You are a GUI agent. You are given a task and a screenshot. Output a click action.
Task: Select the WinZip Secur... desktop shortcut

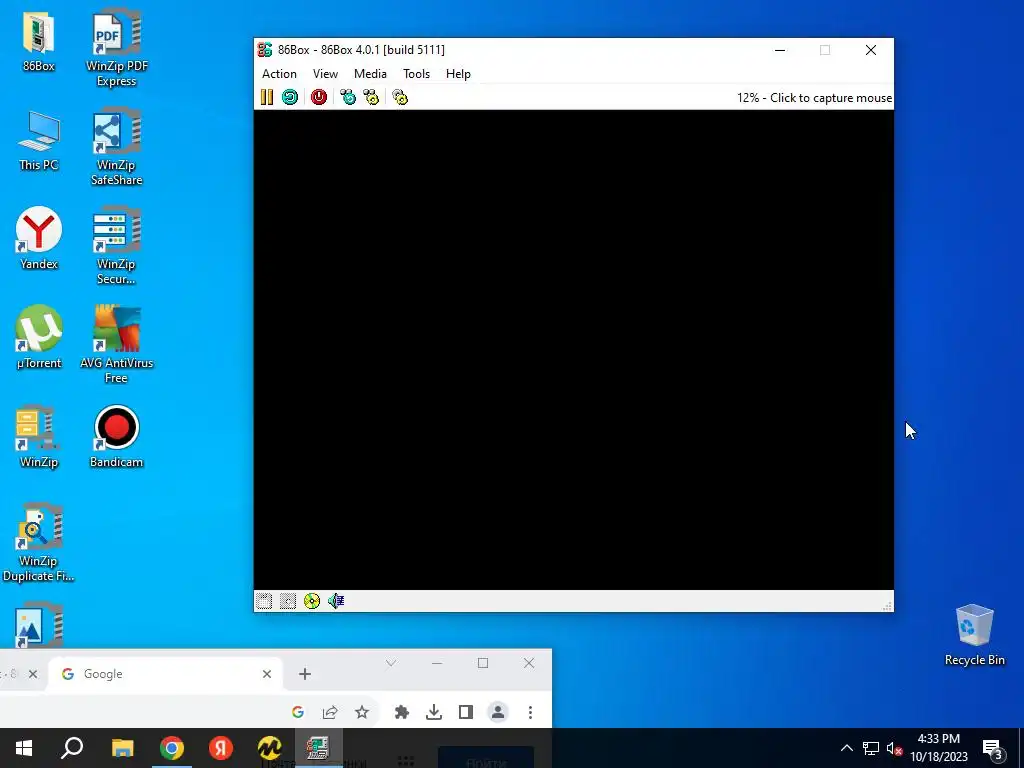(x=116, y=247)
